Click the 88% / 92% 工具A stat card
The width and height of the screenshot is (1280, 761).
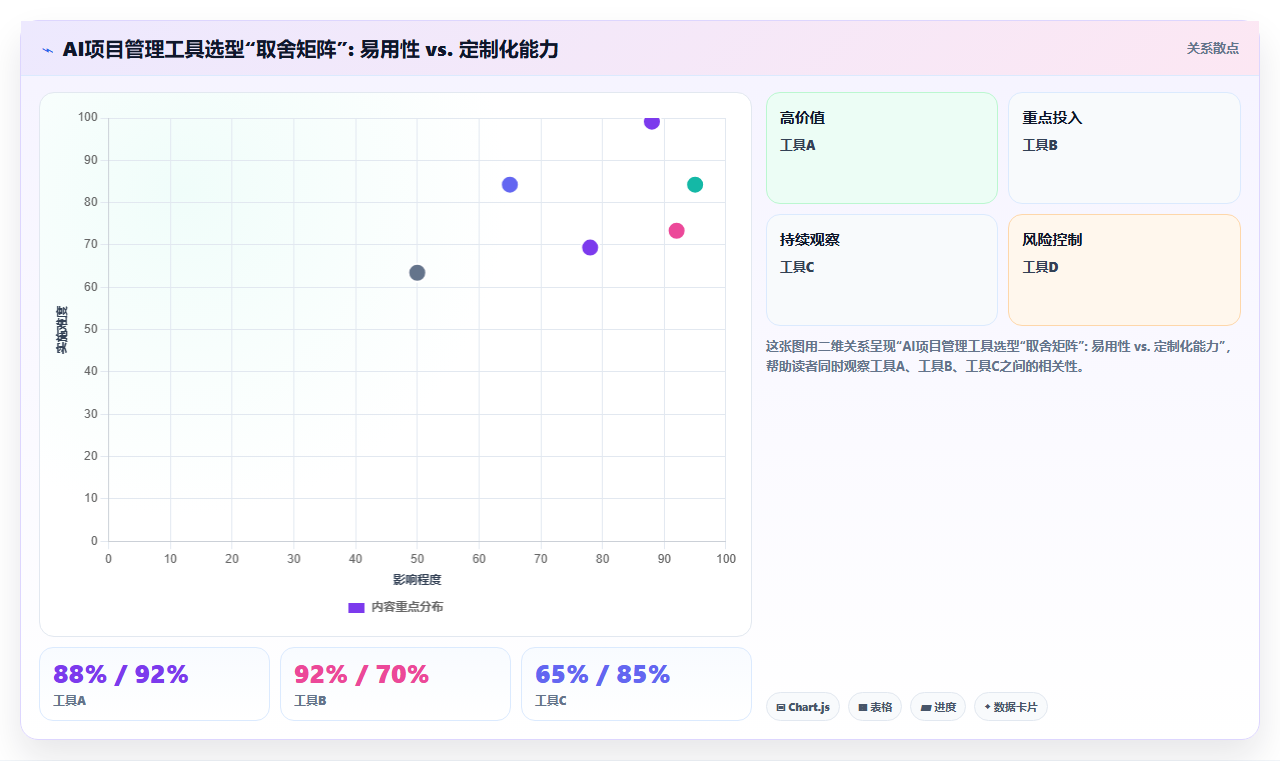click(154, 684)
